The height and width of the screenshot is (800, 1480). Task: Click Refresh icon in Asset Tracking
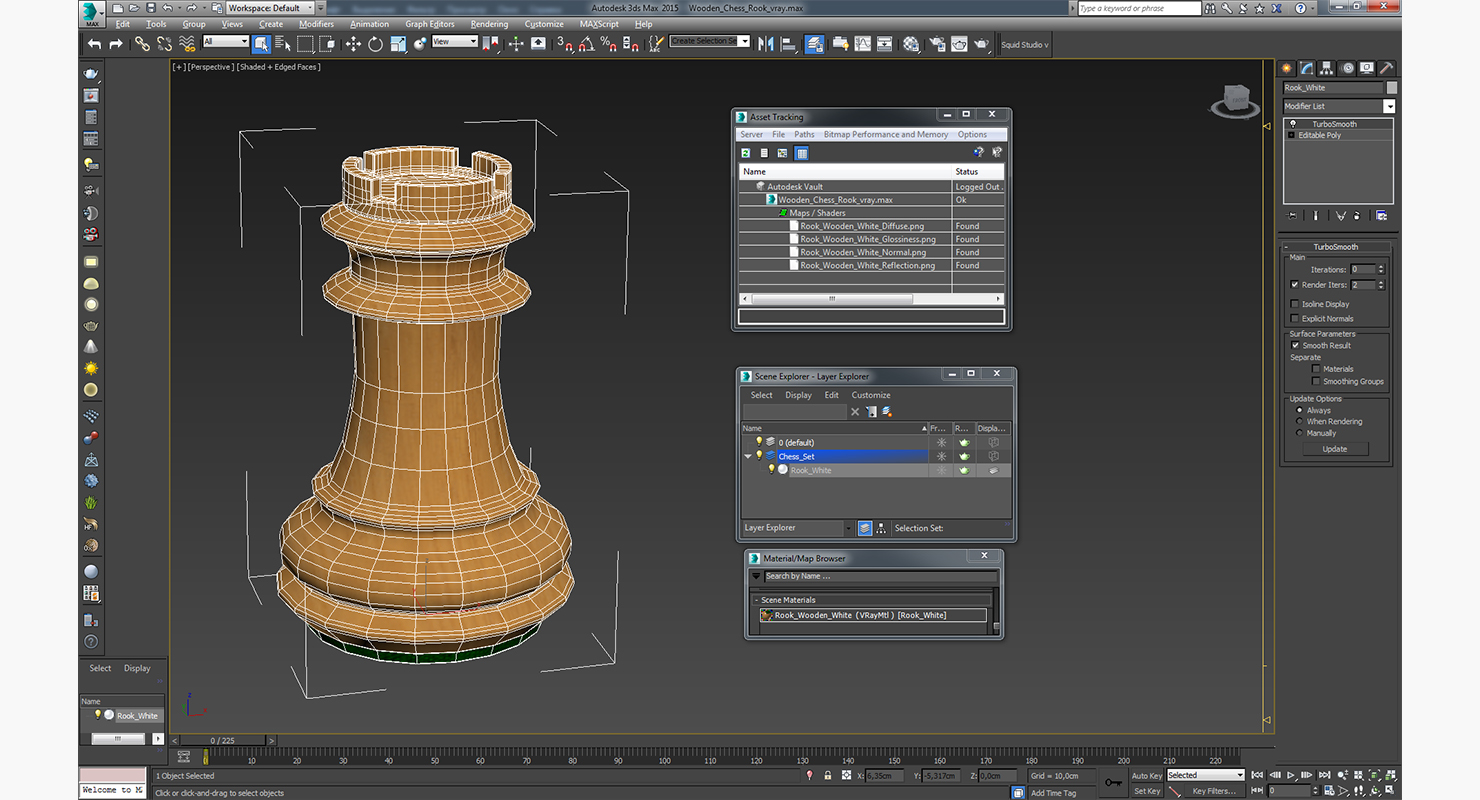click(x=746, y=153)
